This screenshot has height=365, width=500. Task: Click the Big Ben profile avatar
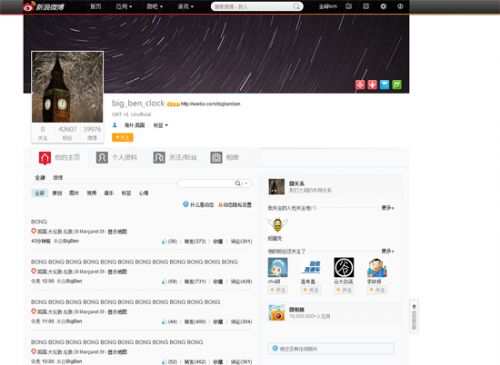coord(67,87)
